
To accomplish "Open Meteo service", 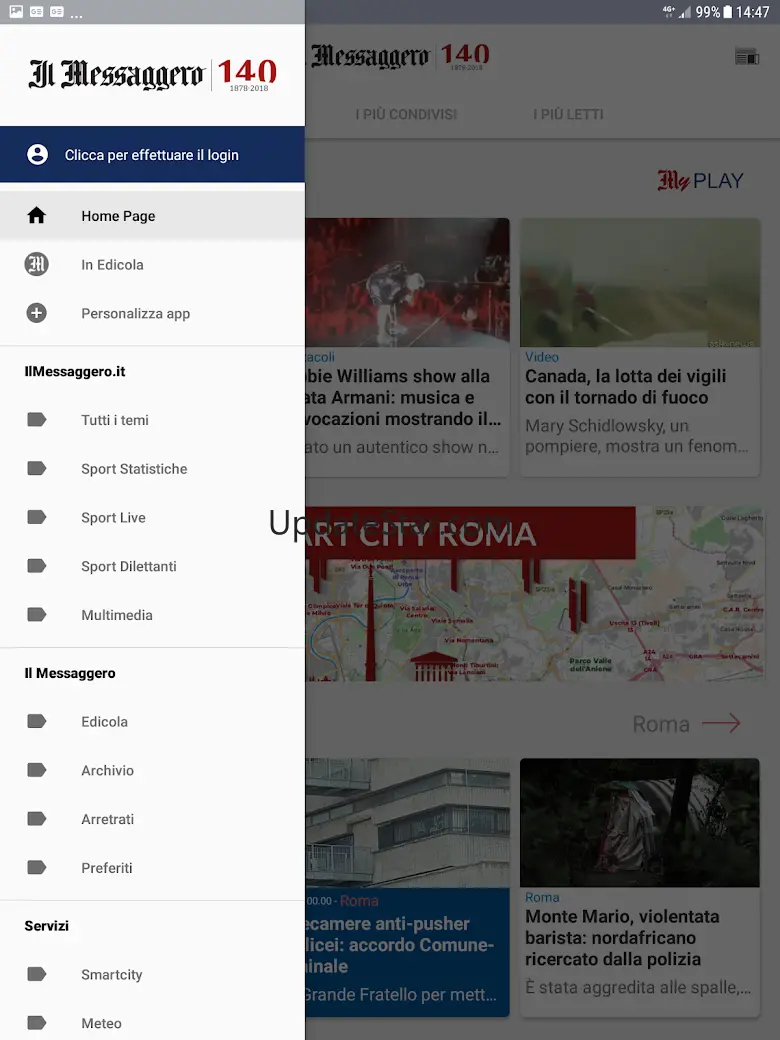I will click(x=153, y=1023).
